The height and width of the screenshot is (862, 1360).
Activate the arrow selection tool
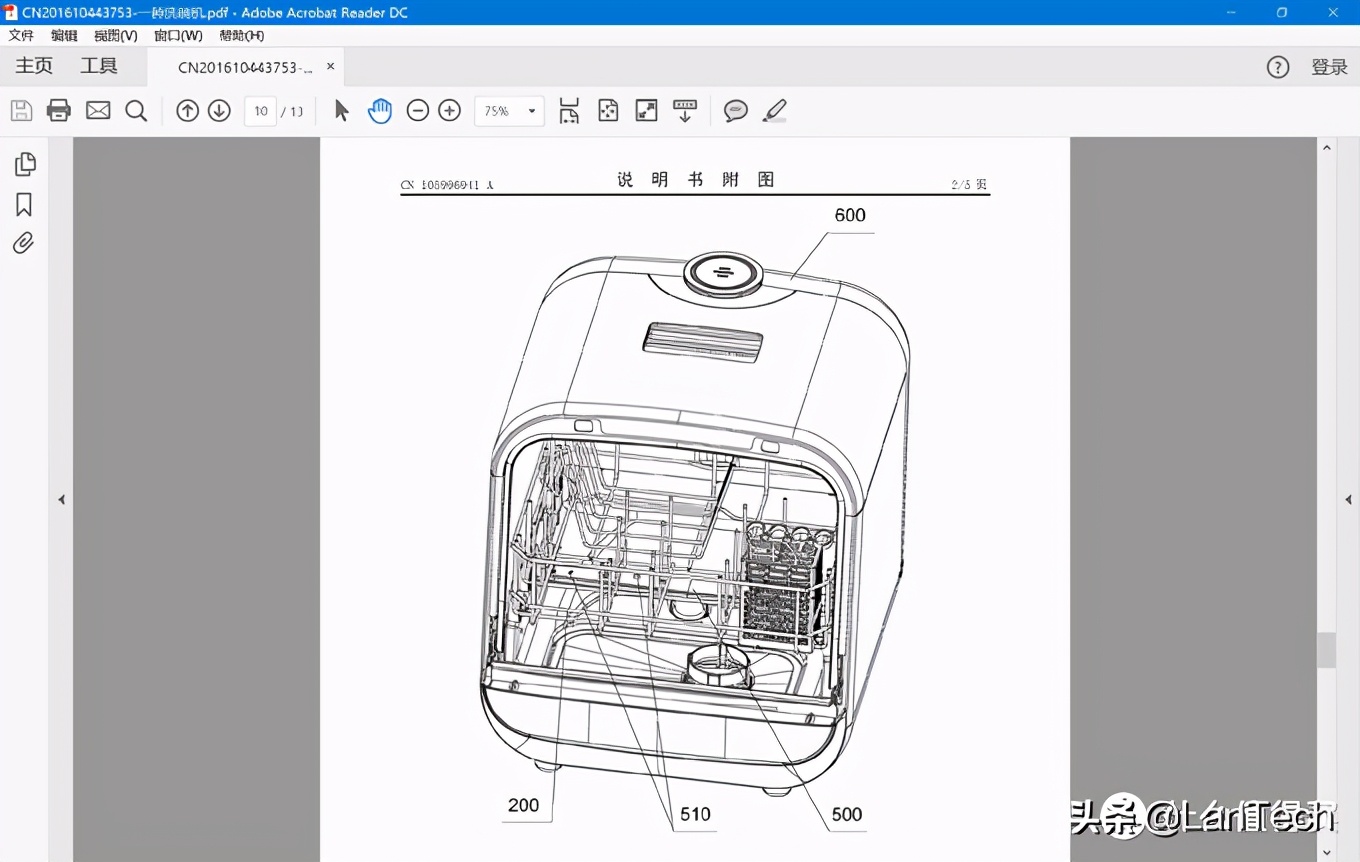coord(341,111)
